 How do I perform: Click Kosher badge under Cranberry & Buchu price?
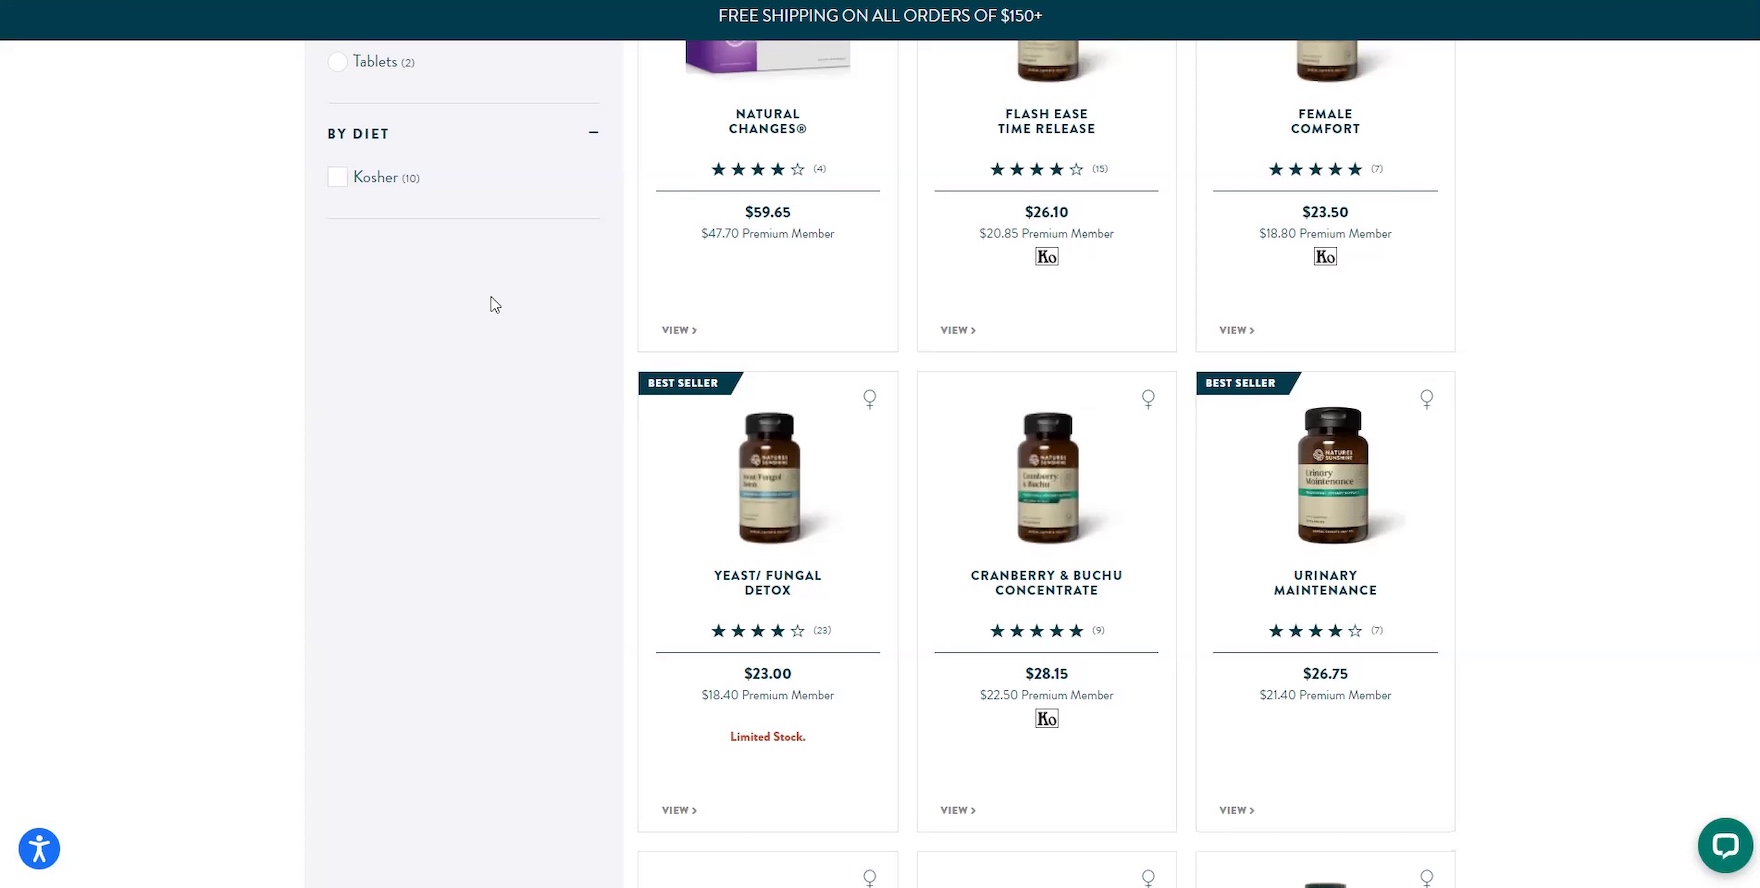(x=1046, y=719)
